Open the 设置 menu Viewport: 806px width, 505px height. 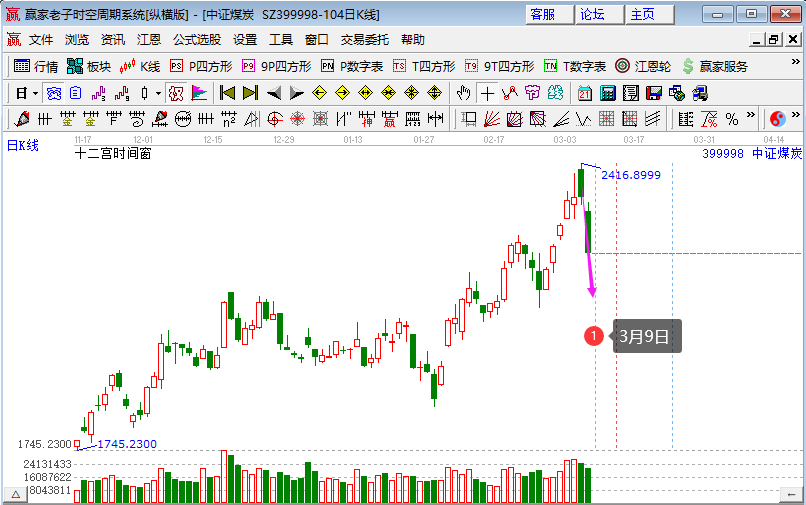245,40
